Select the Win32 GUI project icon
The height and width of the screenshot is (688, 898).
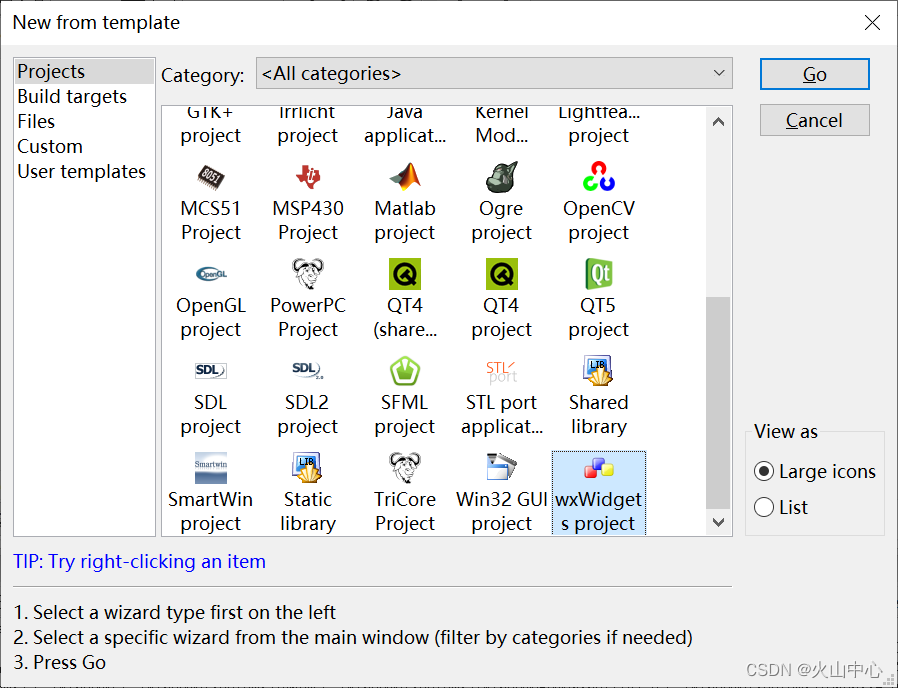point(502,467)
